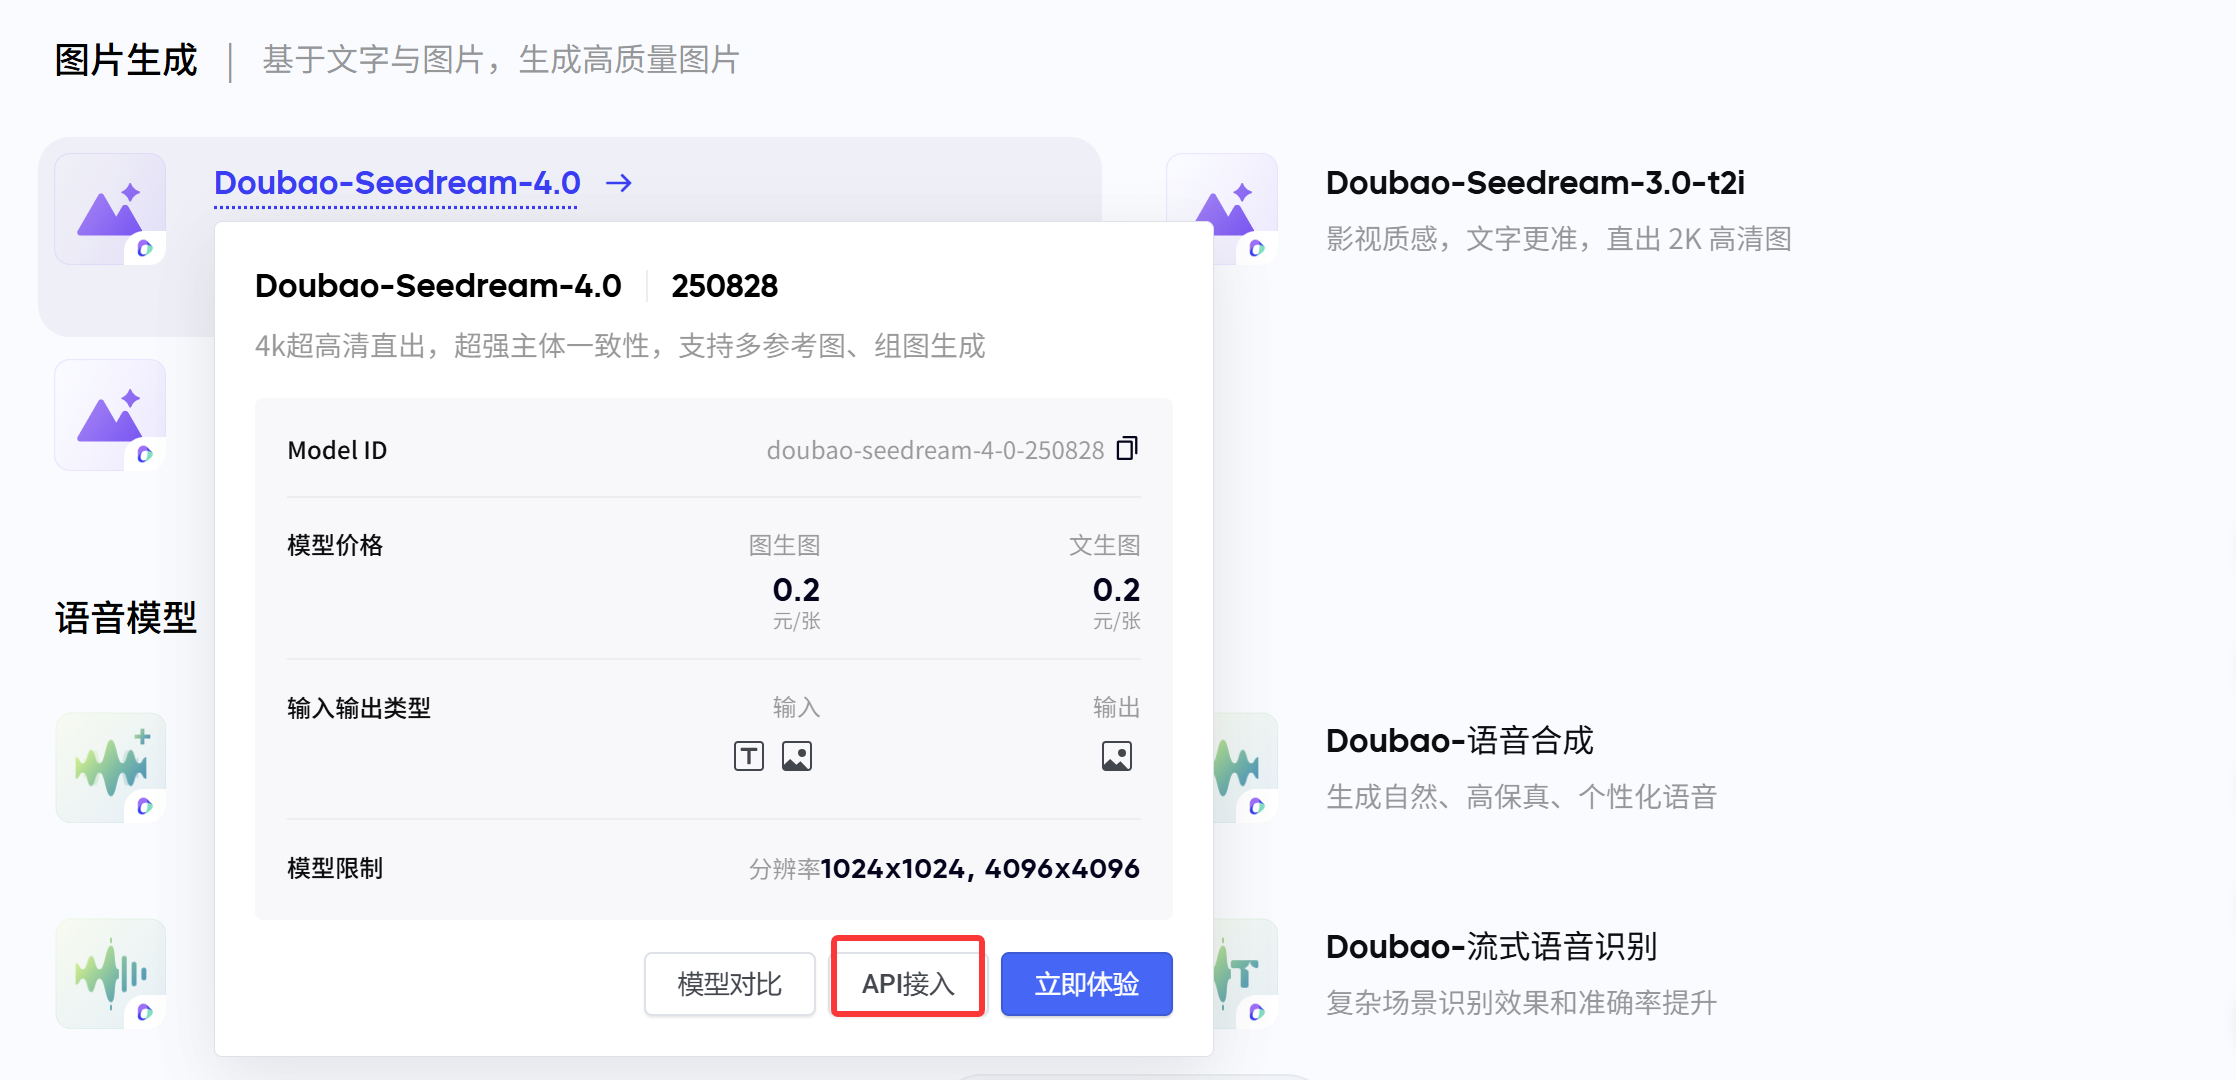Click the version number 250828
The width and height of the screenshot is (2236, 1080).
click(725, 286)
